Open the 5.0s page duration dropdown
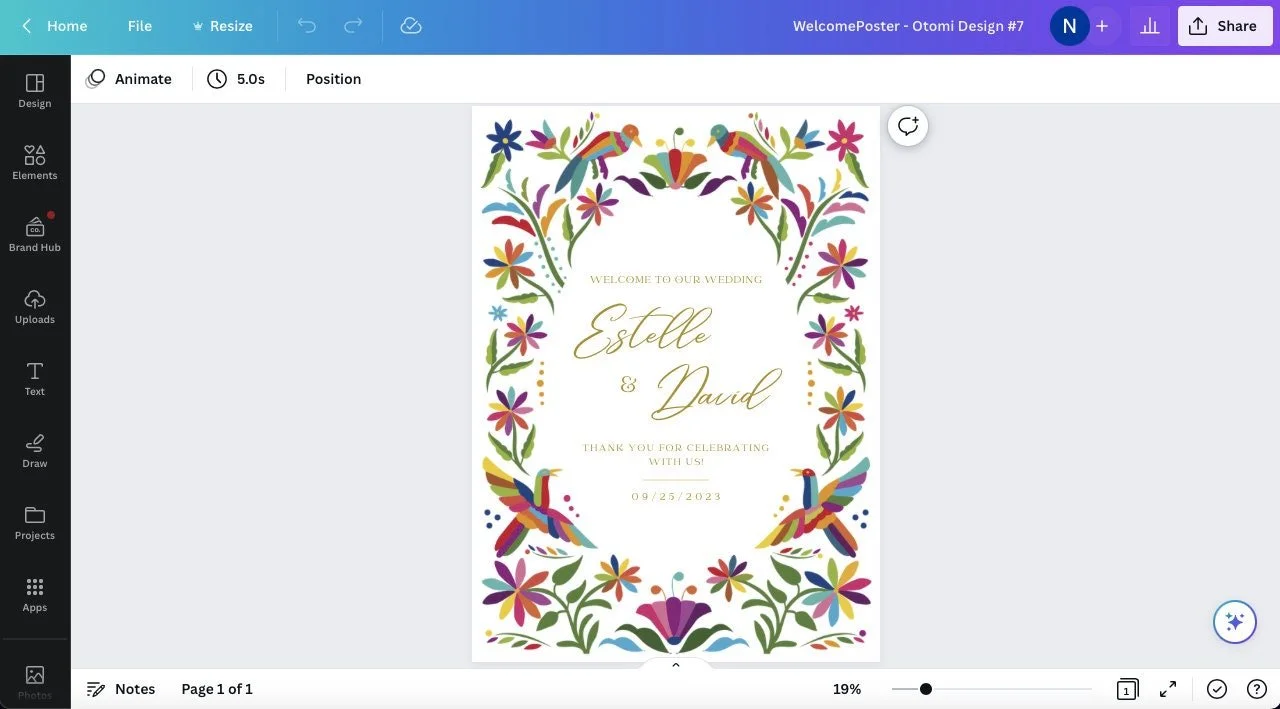The height and width of the screenshot is (709, 1280). 236,79
